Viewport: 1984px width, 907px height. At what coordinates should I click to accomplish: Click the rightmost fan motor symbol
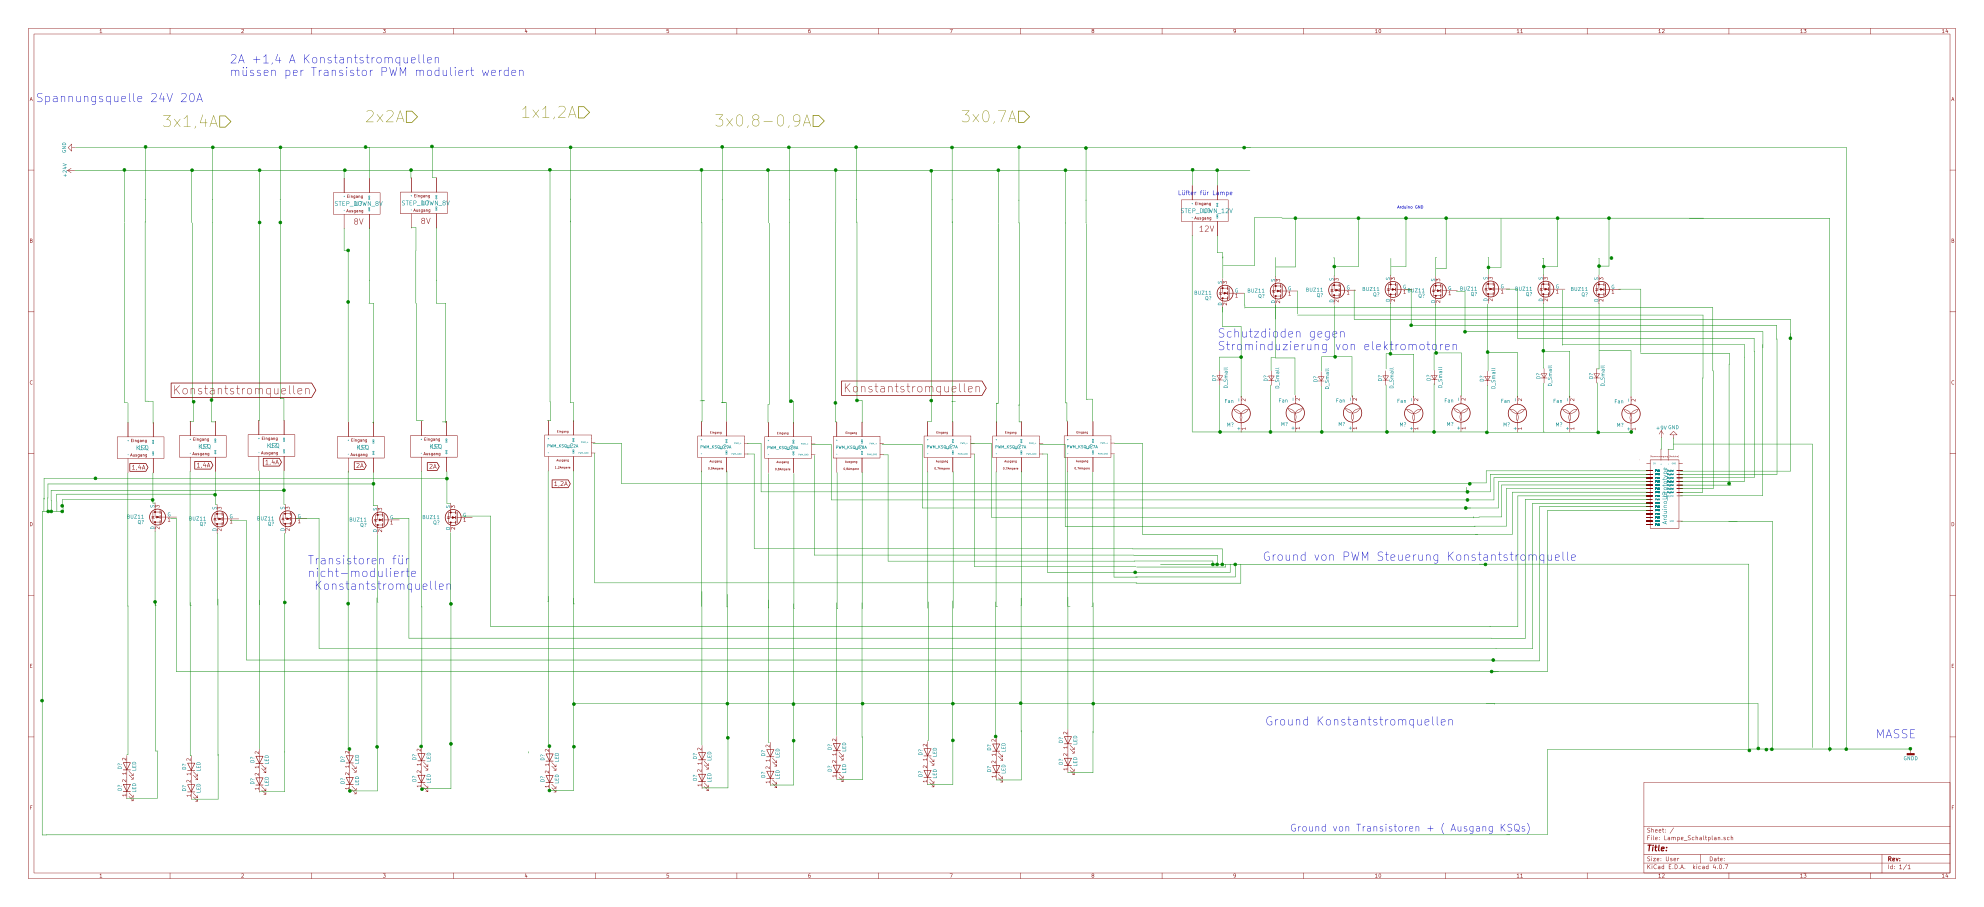(x=1630, y=413)
